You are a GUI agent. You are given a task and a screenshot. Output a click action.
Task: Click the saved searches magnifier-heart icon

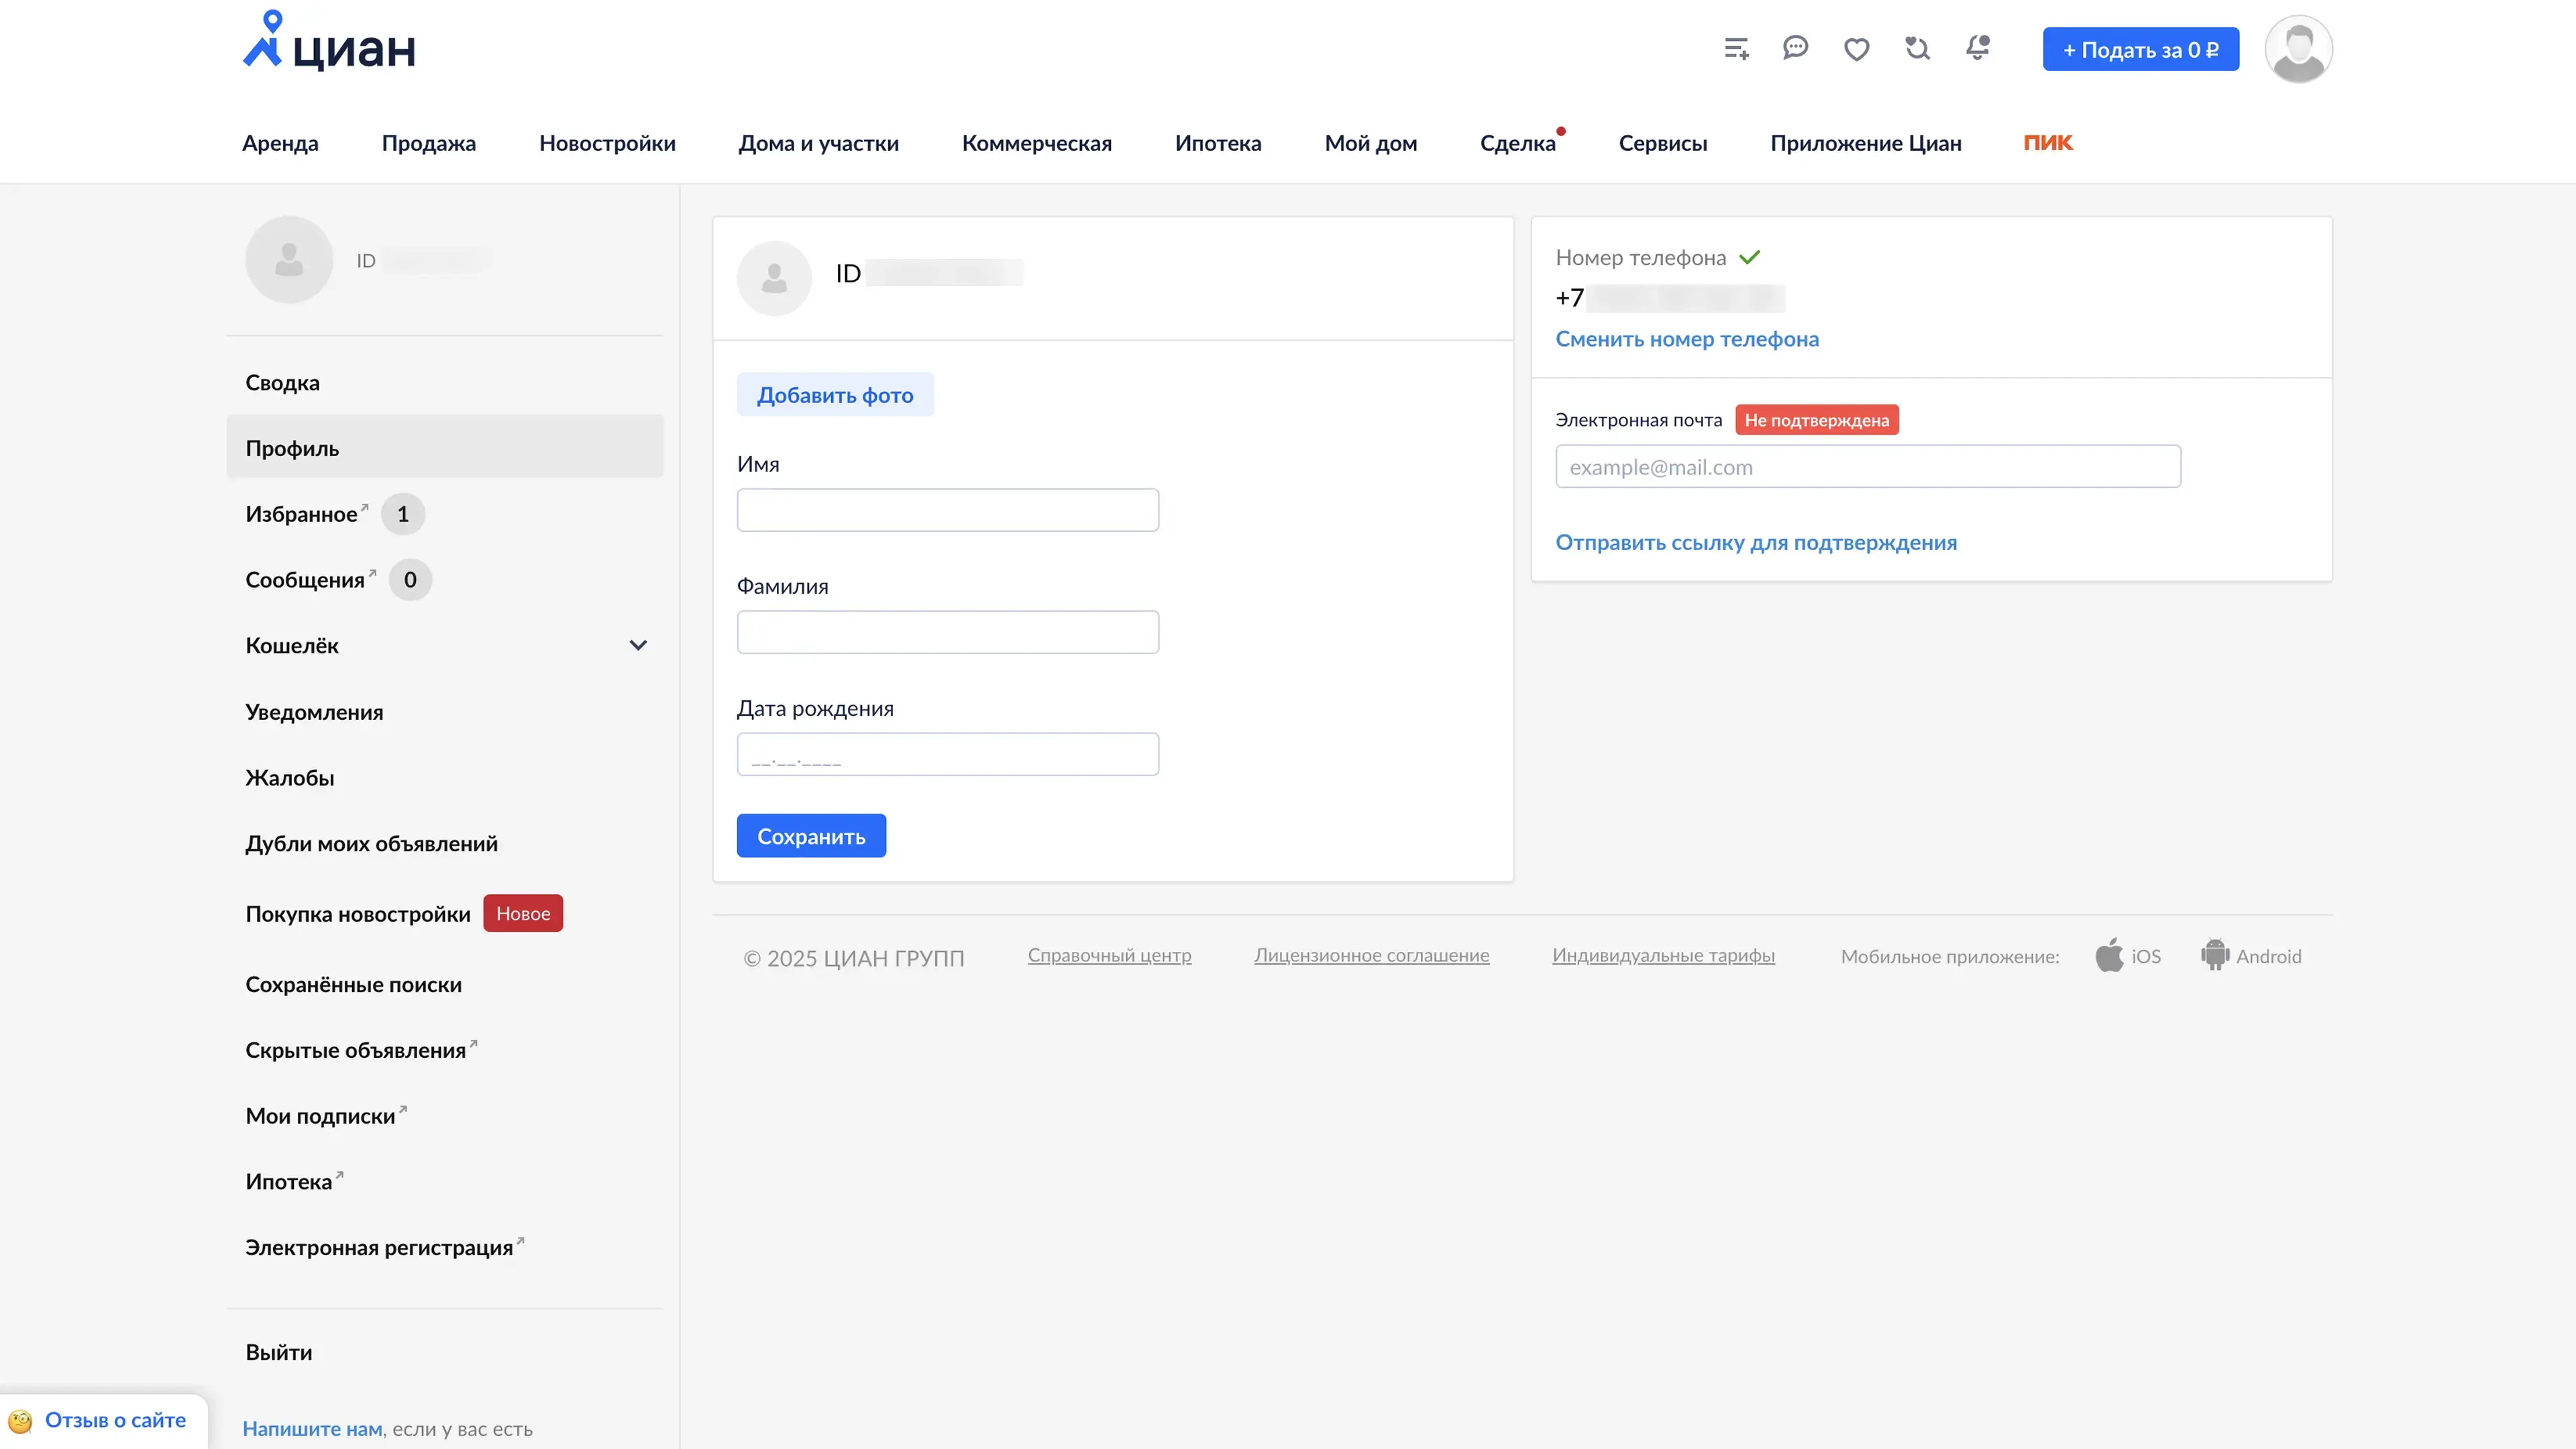pos(1917,48)
